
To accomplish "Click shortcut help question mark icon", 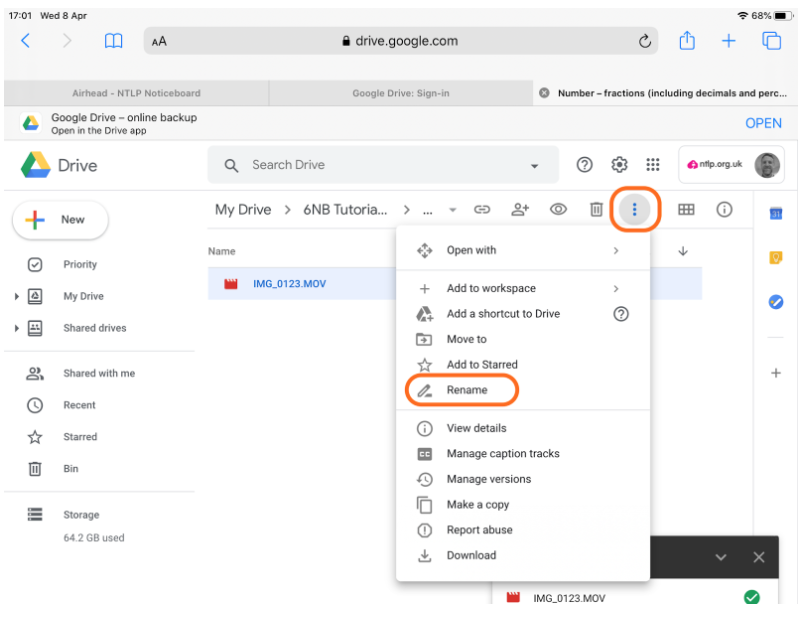I will tap(620, 314).
